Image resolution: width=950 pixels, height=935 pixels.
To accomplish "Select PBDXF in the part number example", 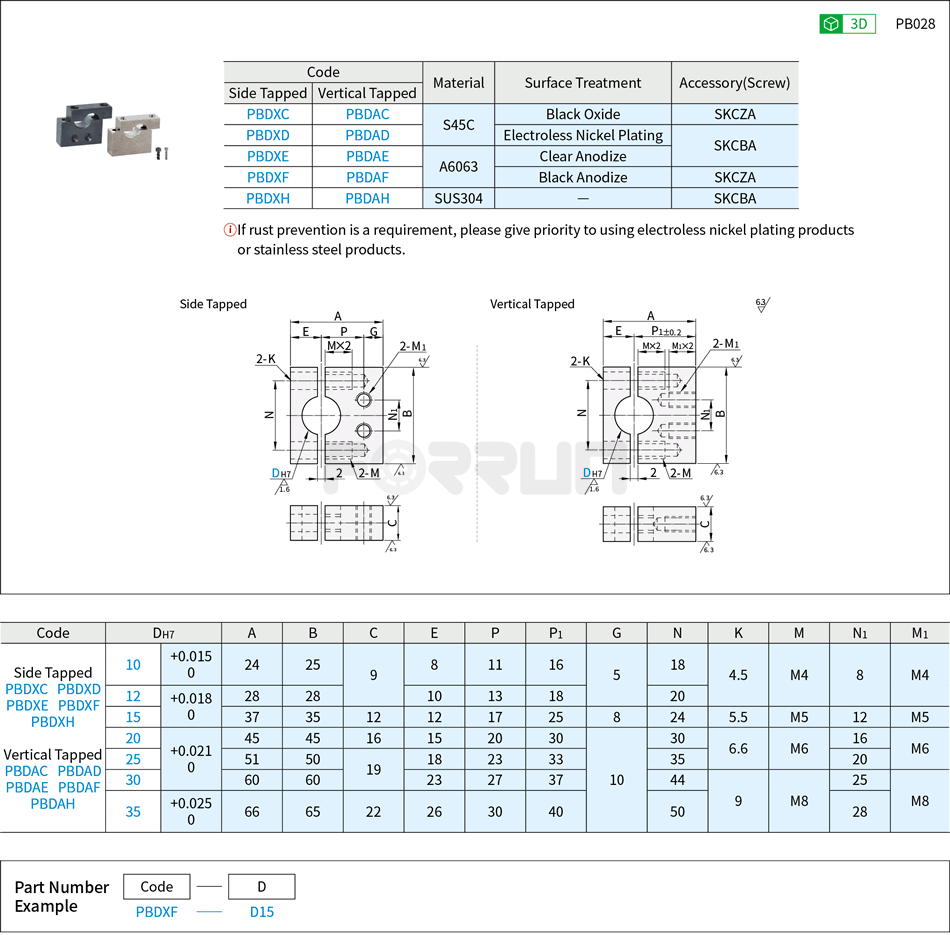I will 157,912.
